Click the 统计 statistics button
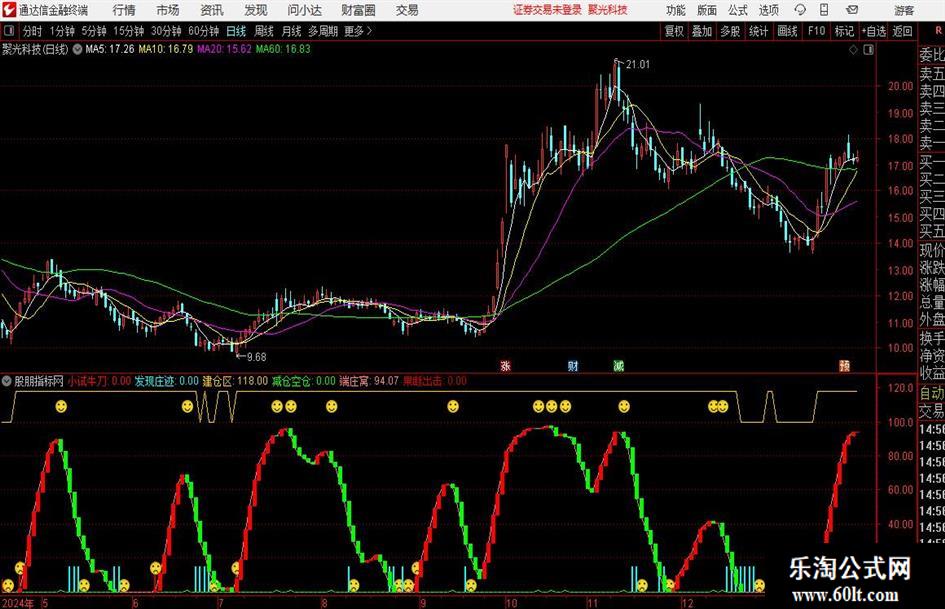945x609 pixels. pos(758,31)
